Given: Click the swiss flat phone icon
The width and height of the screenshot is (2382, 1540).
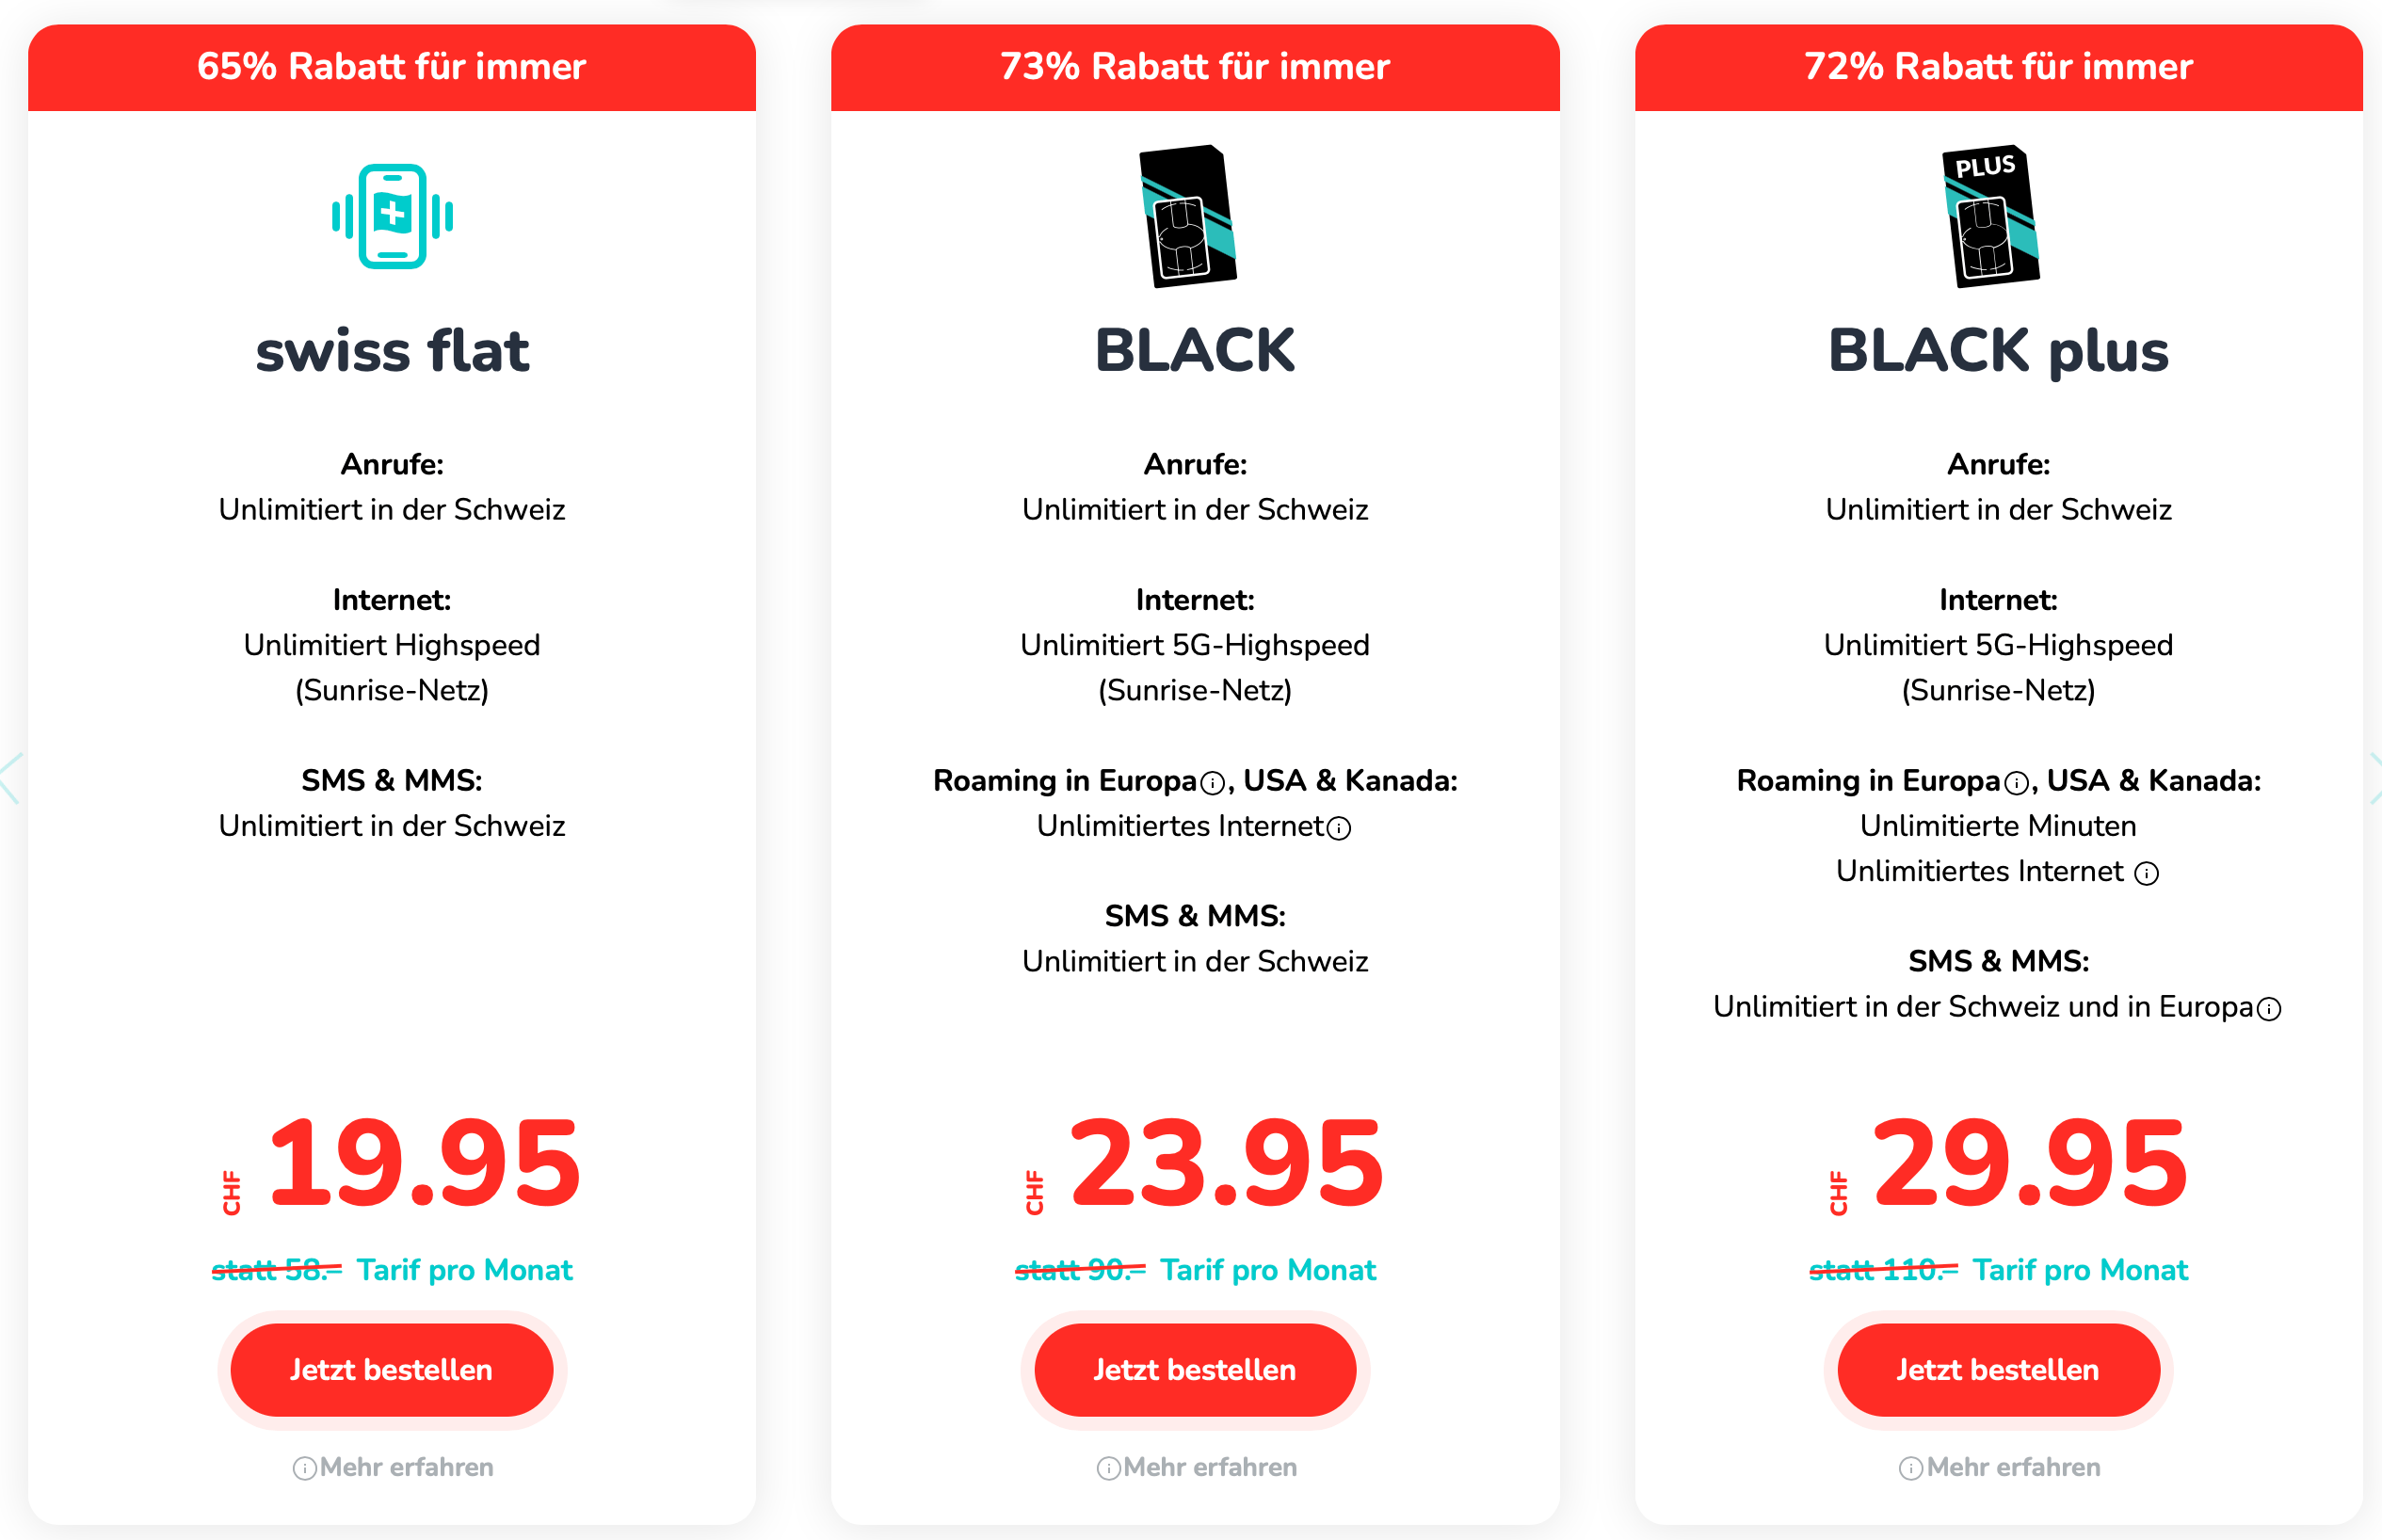Looking at the screenshot, I should click(392, 216).
